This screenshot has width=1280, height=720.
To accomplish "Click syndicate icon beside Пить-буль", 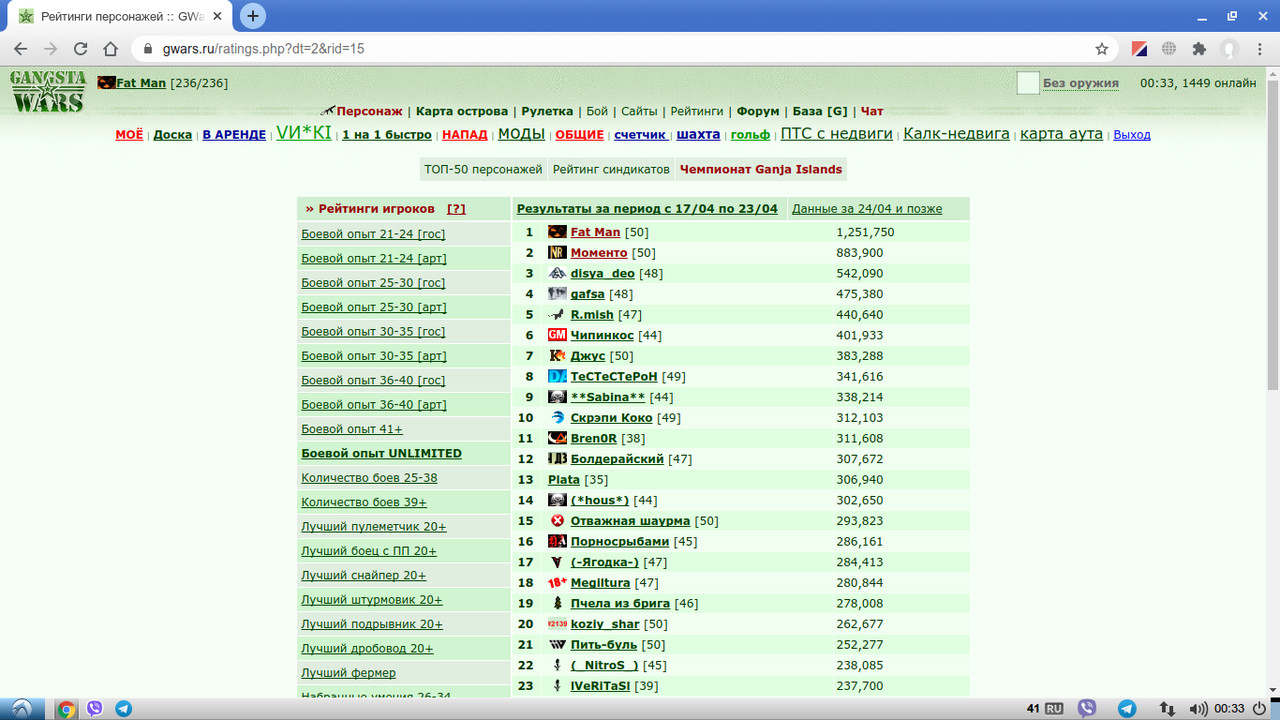I will click(557, 645).
